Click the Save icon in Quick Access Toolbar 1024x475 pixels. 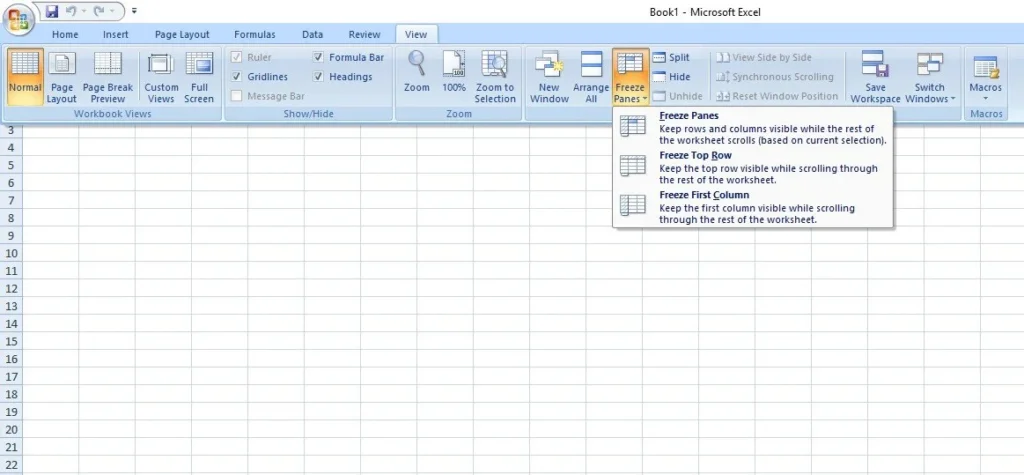pos(52,11)
